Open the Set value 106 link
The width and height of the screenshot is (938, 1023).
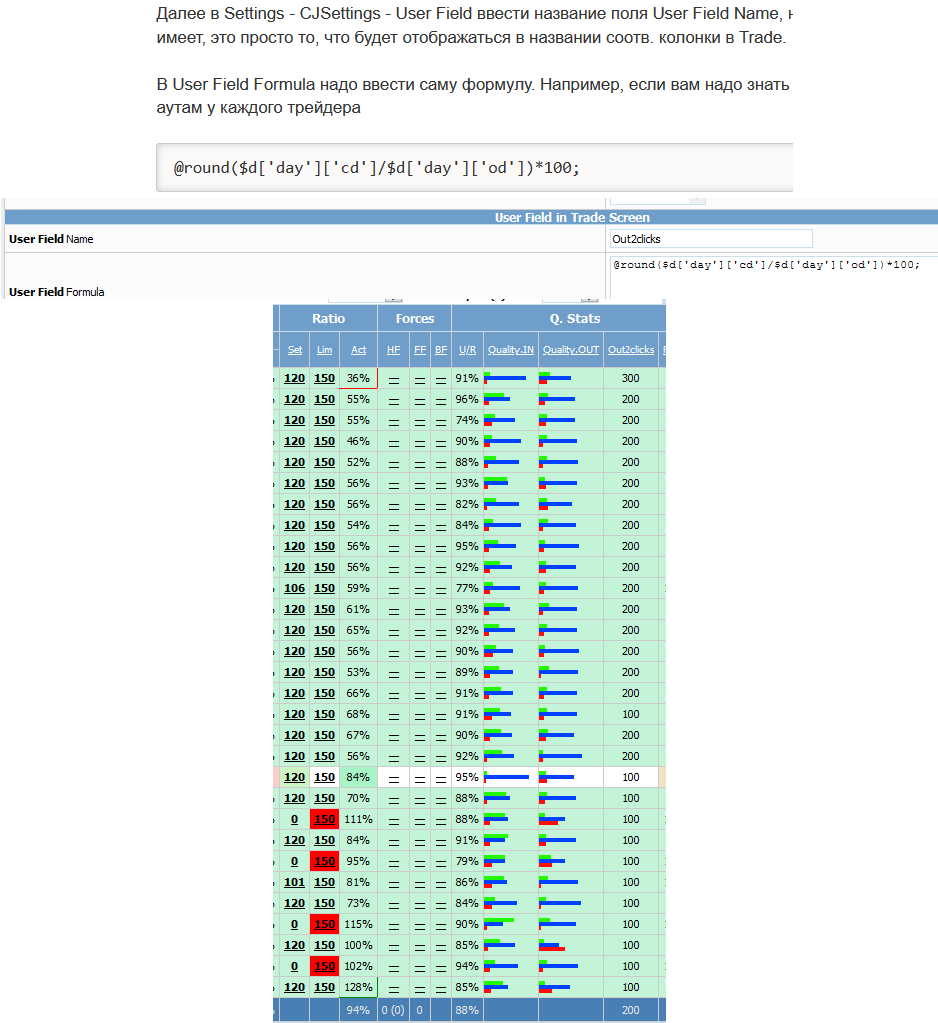[x=294, y=588]
